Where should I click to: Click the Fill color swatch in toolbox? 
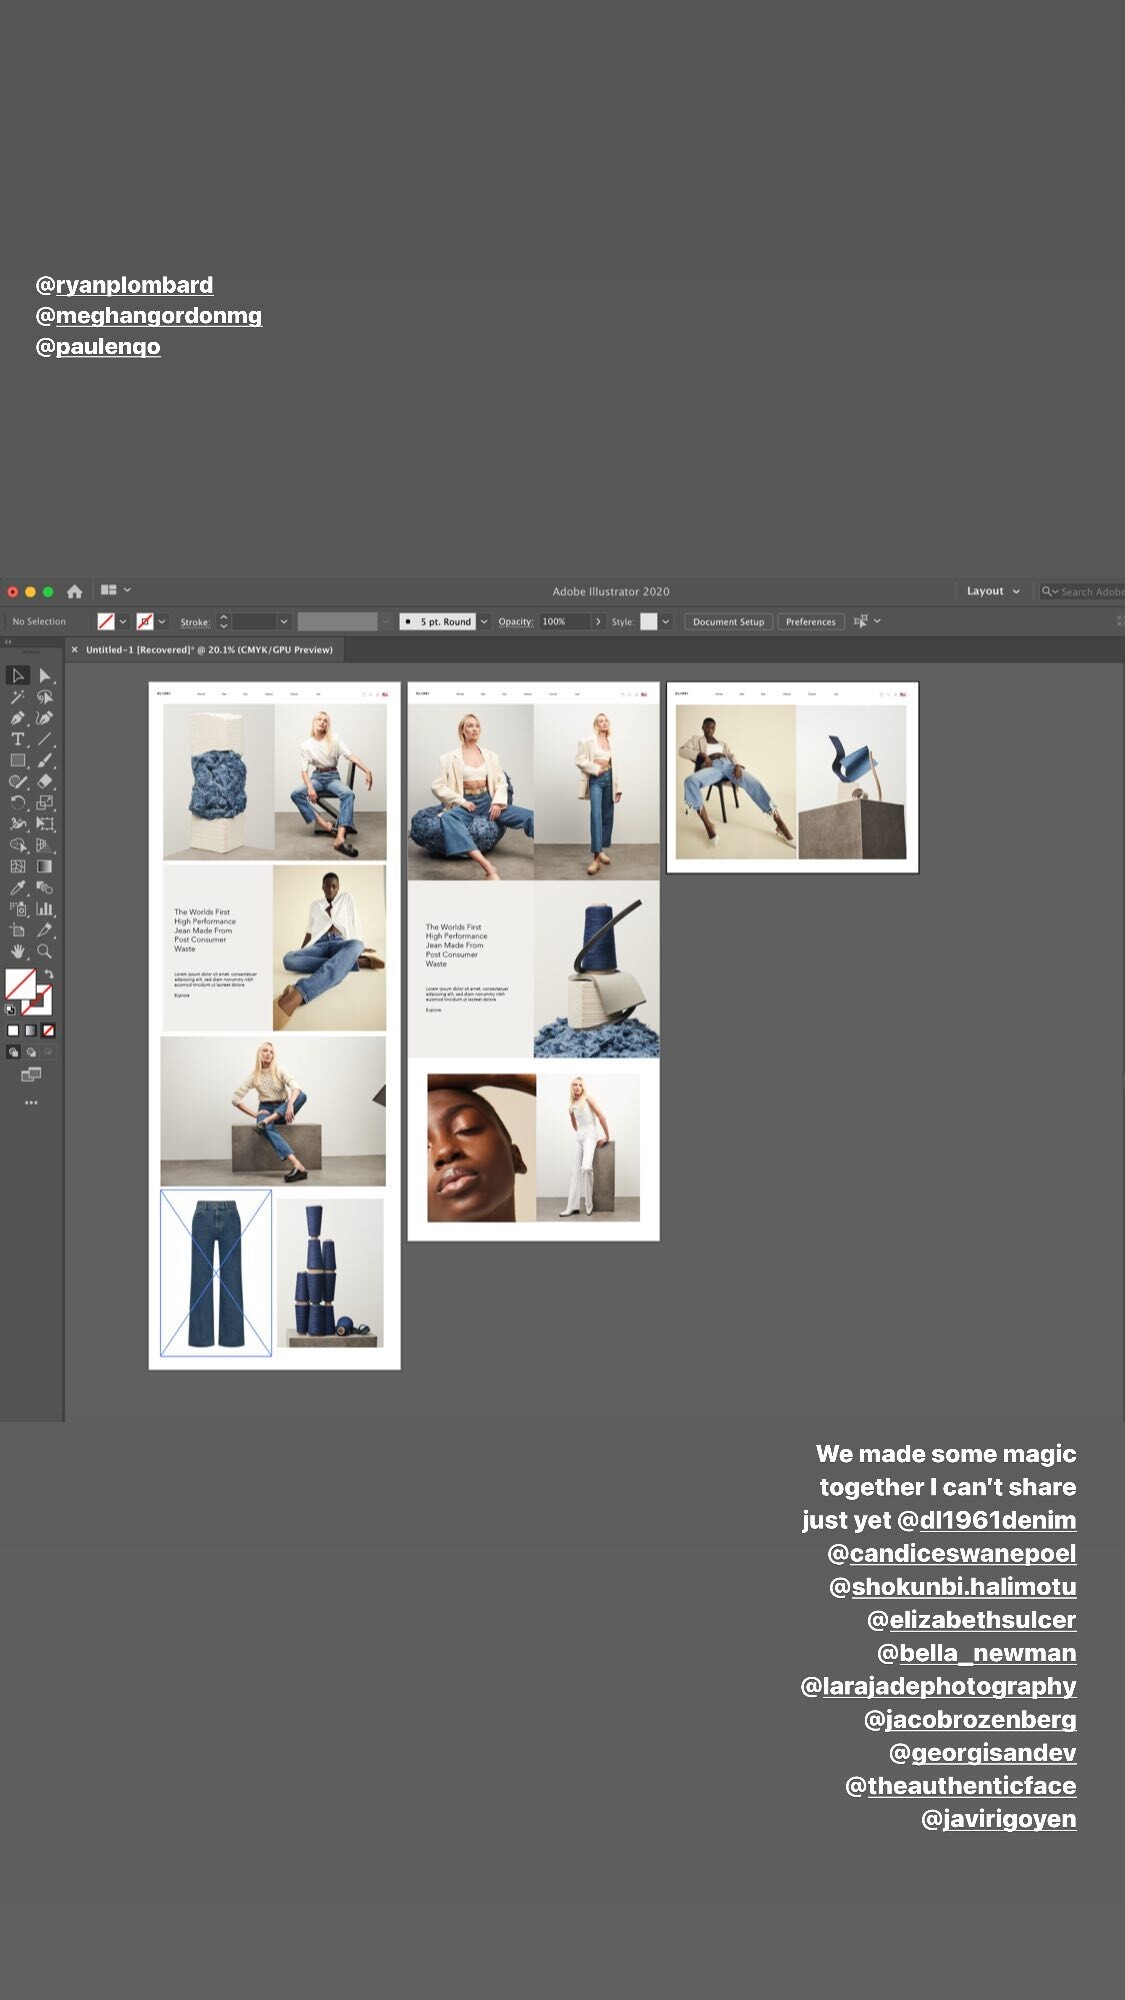click(x=20, y=984)
